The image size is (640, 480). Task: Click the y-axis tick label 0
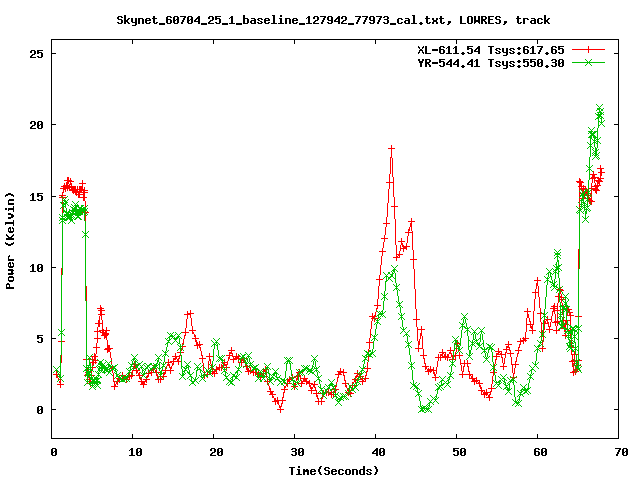[40, 410]
